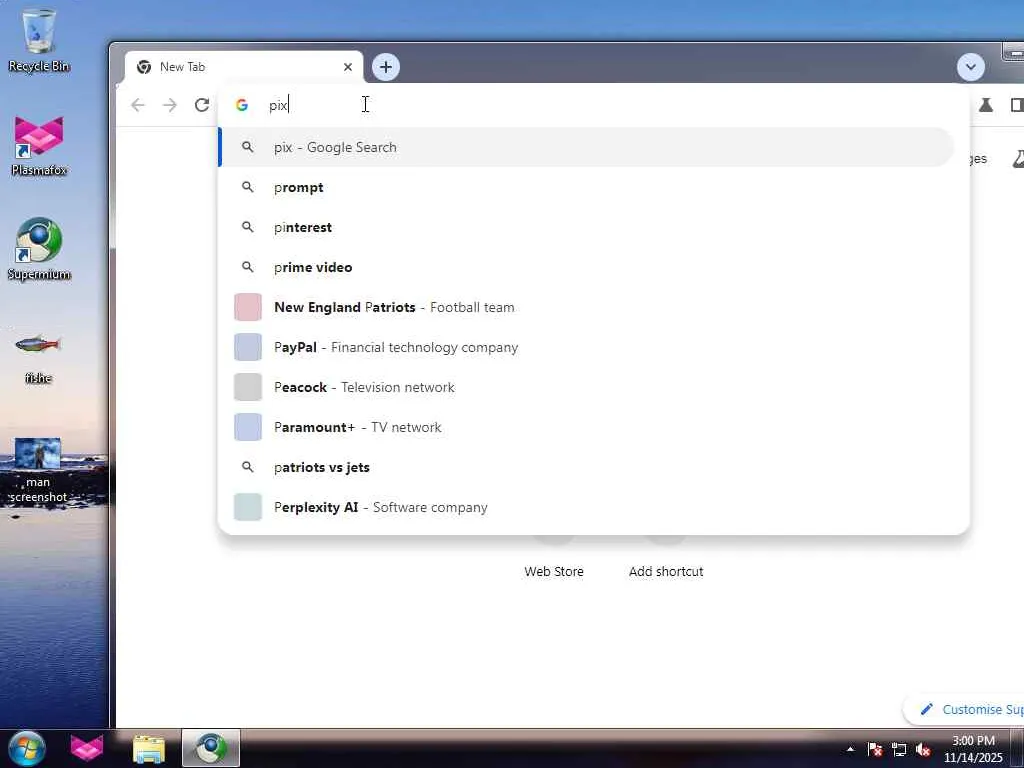Click the Google logo icon in the address bar
This screenshot has width=1024, height=768.
click(x=242, y=105)
